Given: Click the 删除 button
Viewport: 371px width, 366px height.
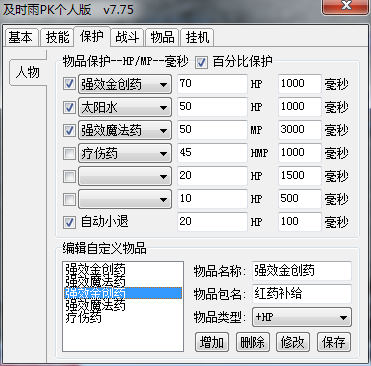Looking at the screenshot, I should coord(253,342).
